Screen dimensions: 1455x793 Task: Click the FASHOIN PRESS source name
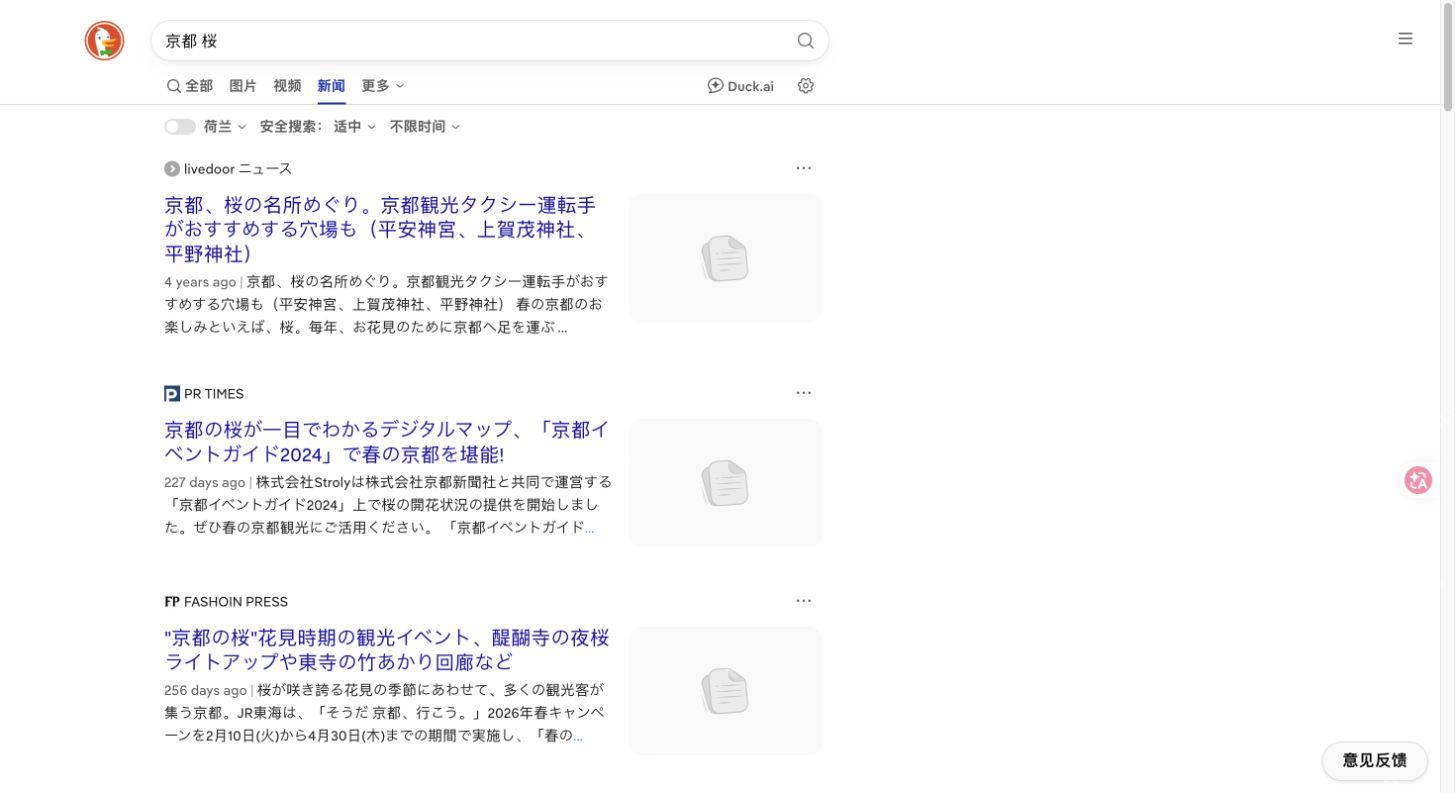click(x=236, y=602)
